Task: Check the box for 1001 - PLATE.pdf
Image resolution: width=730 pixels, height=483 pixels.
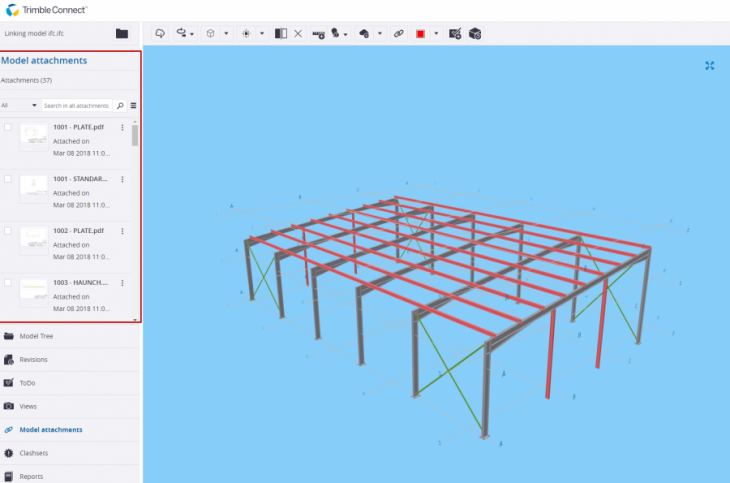Action: coord(8,127)
